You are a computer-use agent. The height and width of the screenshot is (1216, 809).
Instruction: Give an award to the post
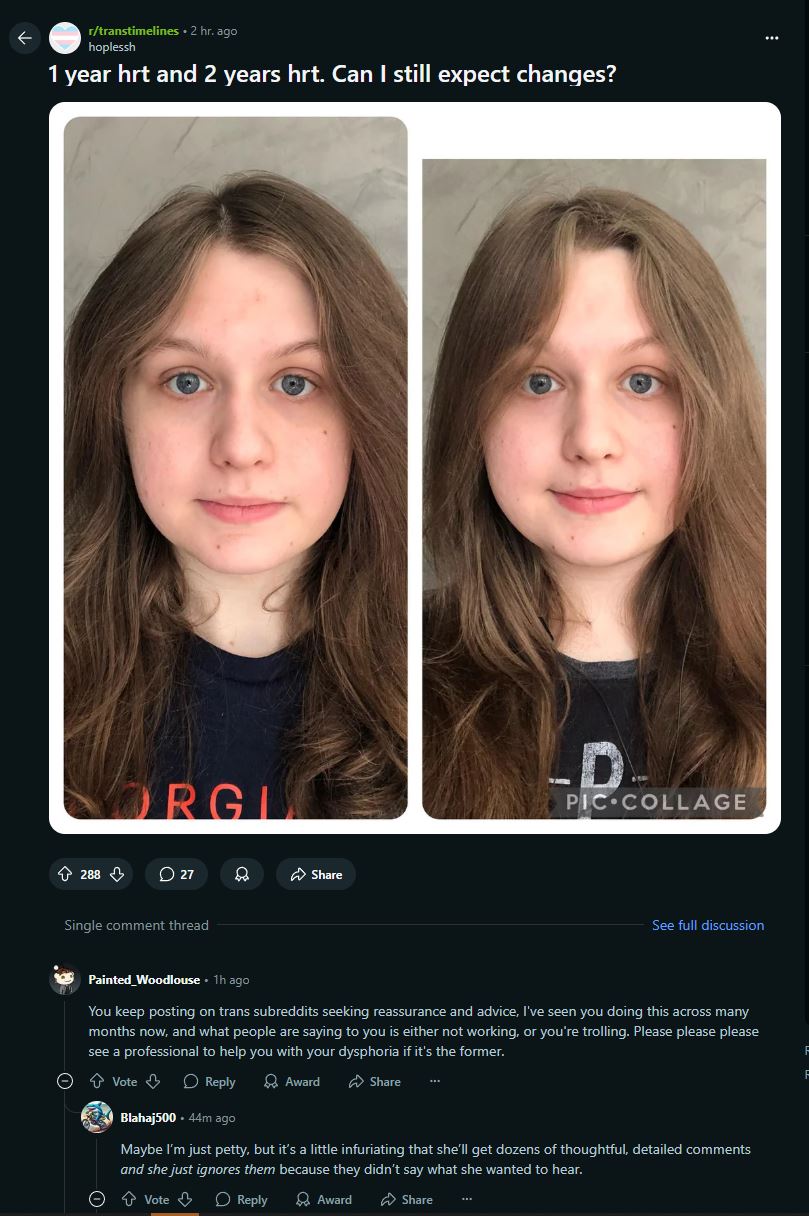[242, 874]
